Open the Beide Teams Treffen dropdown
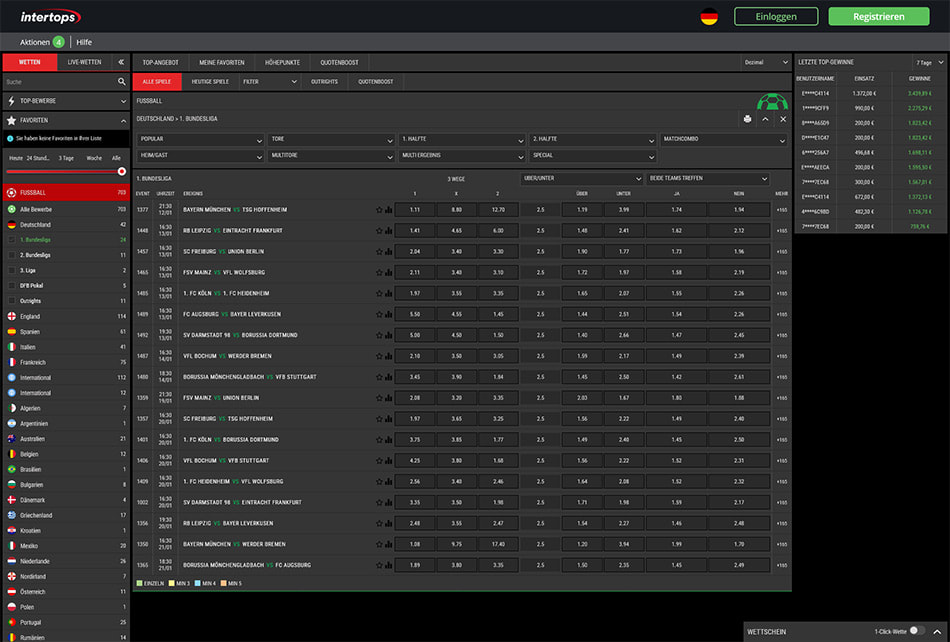This screenshot has width=950, height=642. pyautogui.click(x=708, y=179)
